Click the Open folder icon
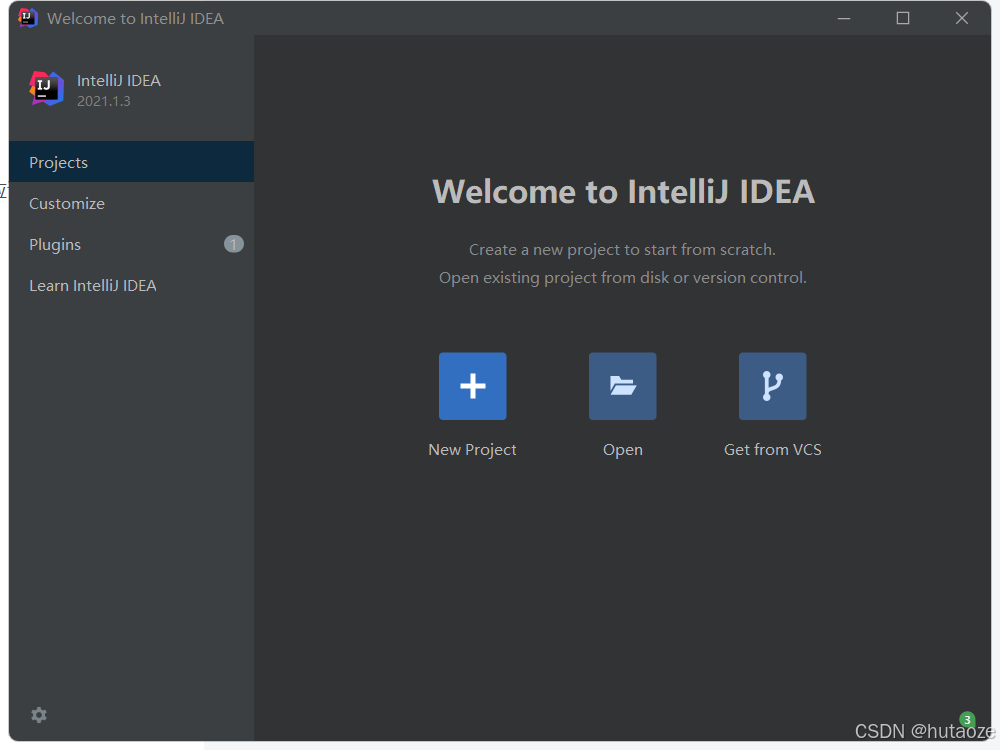 coord(622,386)
